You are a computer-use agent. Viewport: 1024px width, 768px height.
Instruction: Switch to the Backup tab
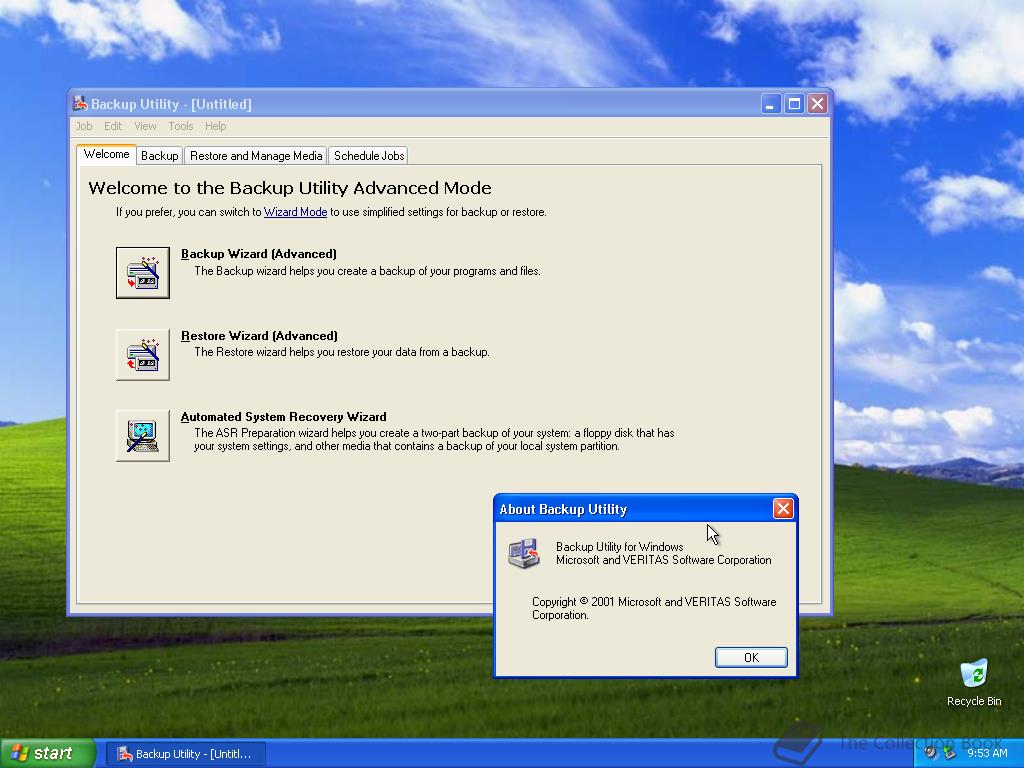pos(159,155)
